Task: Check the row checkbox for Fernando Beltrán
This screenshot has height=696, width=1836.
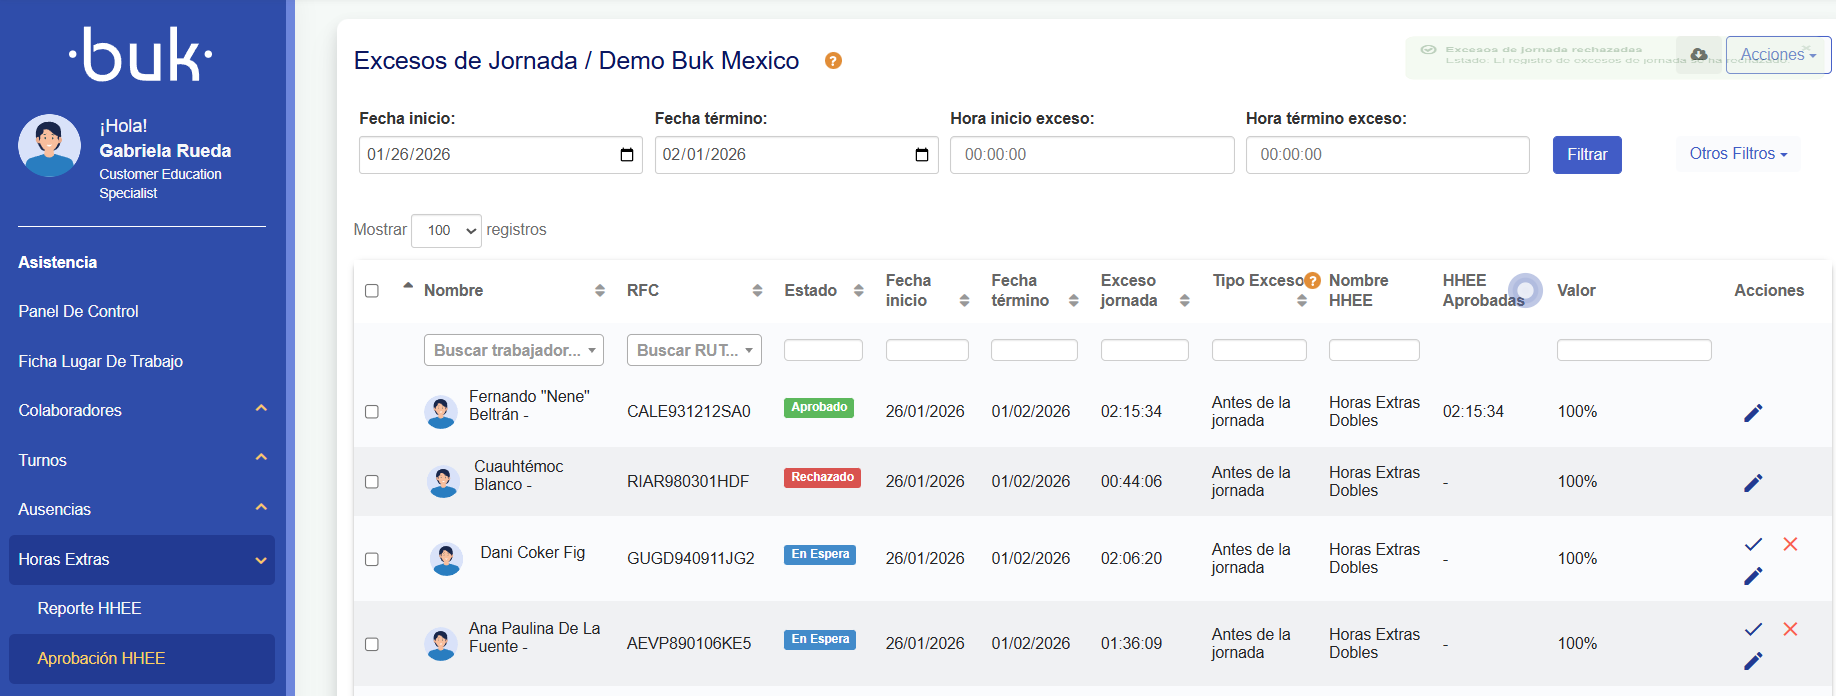Action: point(372,412)
